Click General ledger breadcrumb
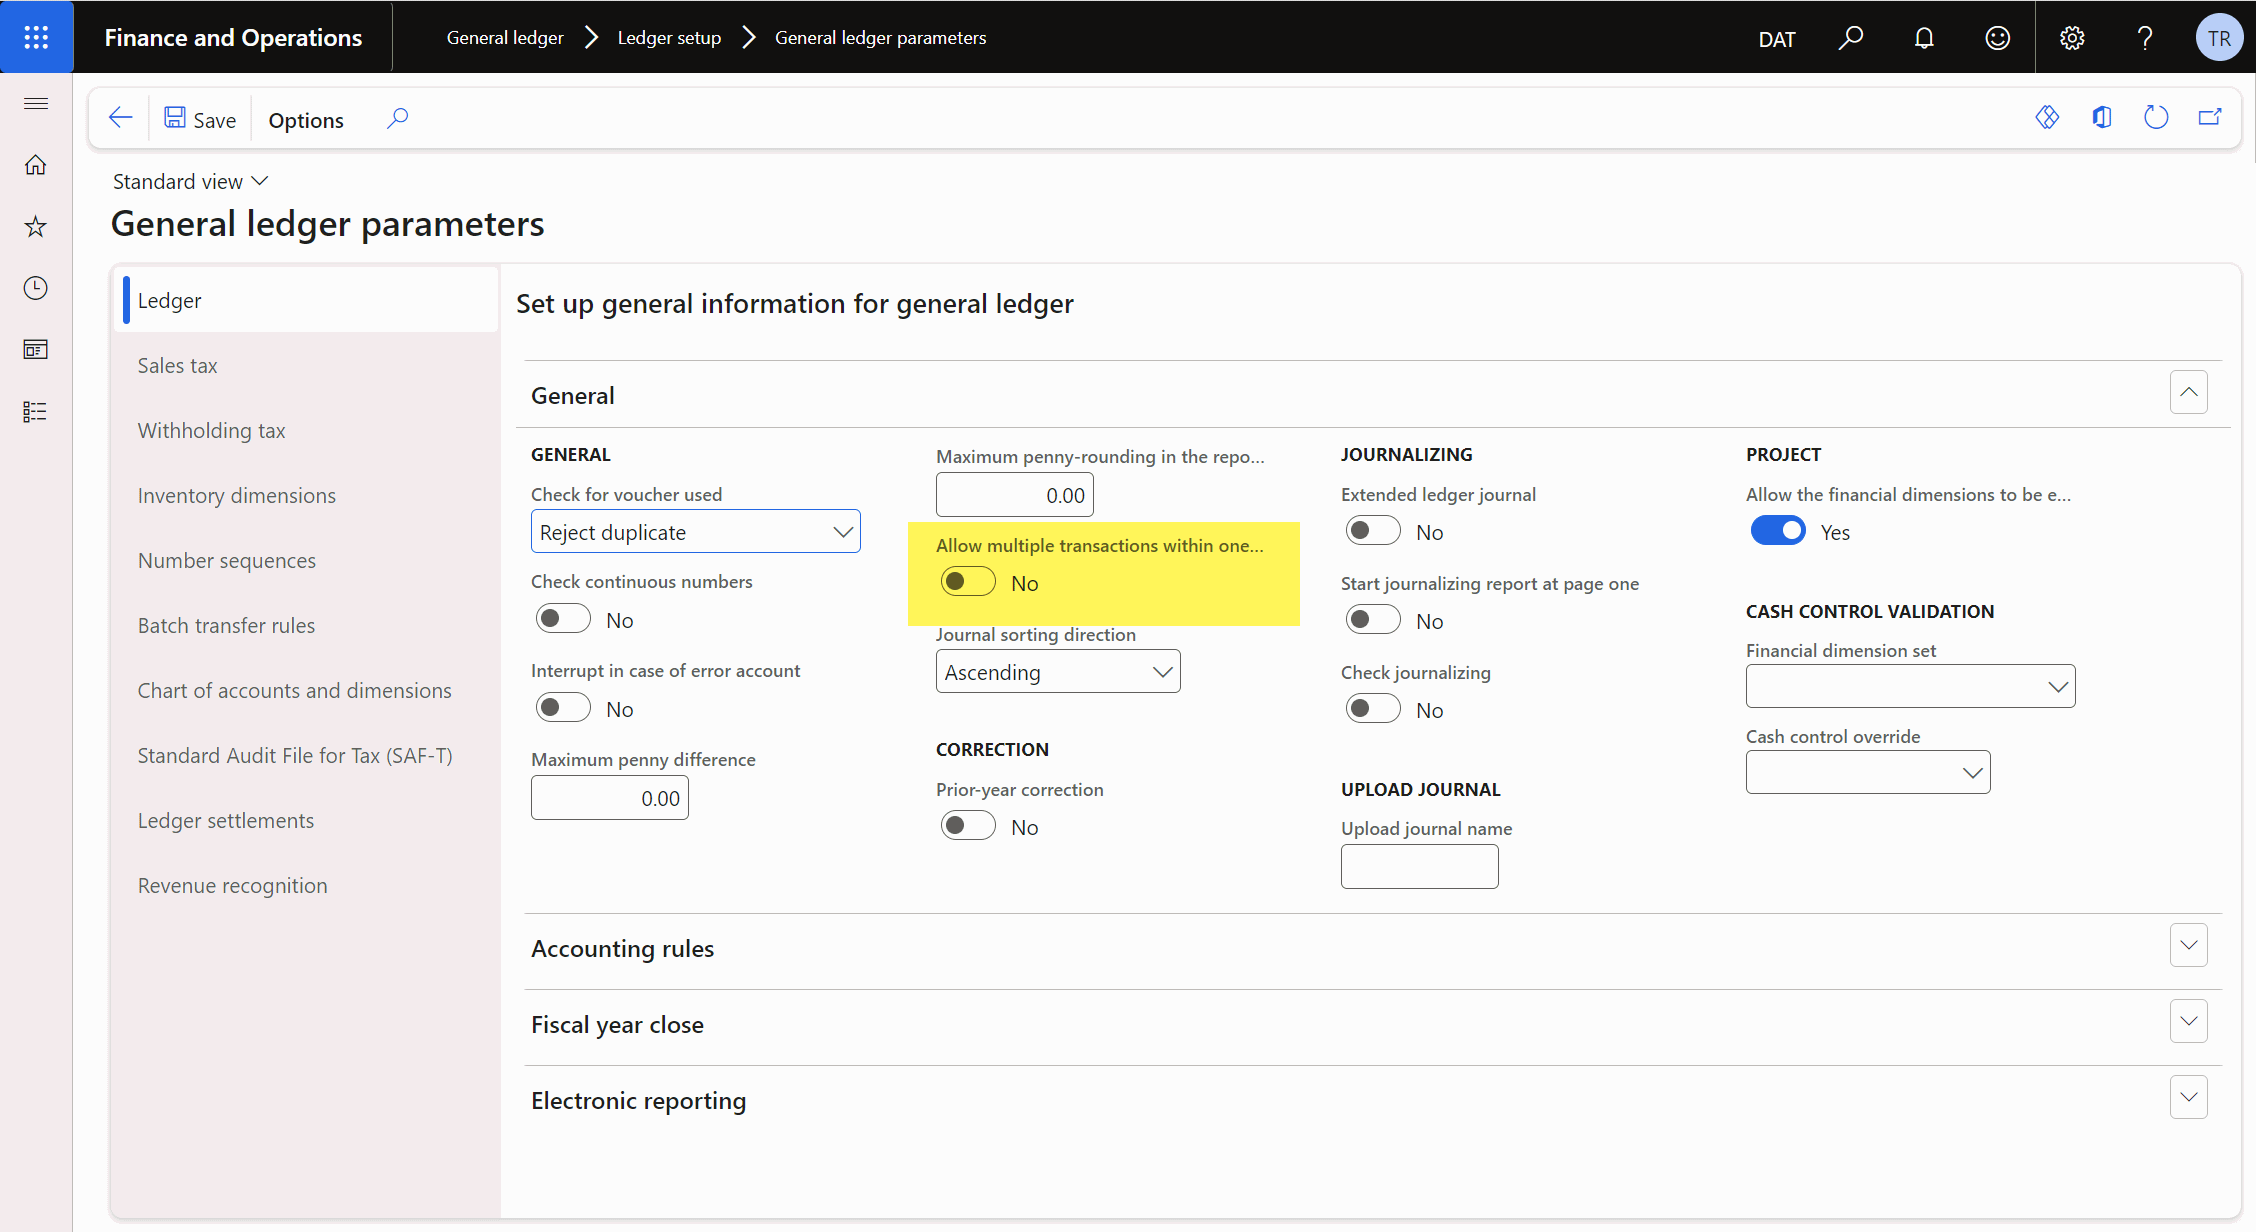Screen dimensions: 2256x1232 (505, 38)
